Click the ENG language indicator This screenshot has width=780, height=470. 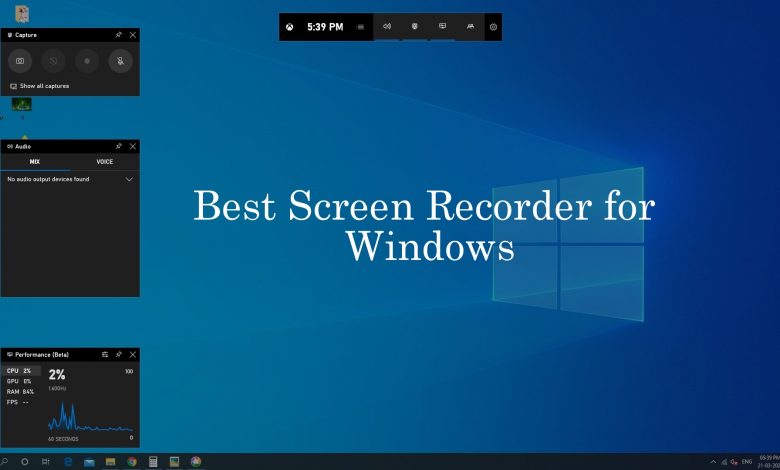coord(747,462)
